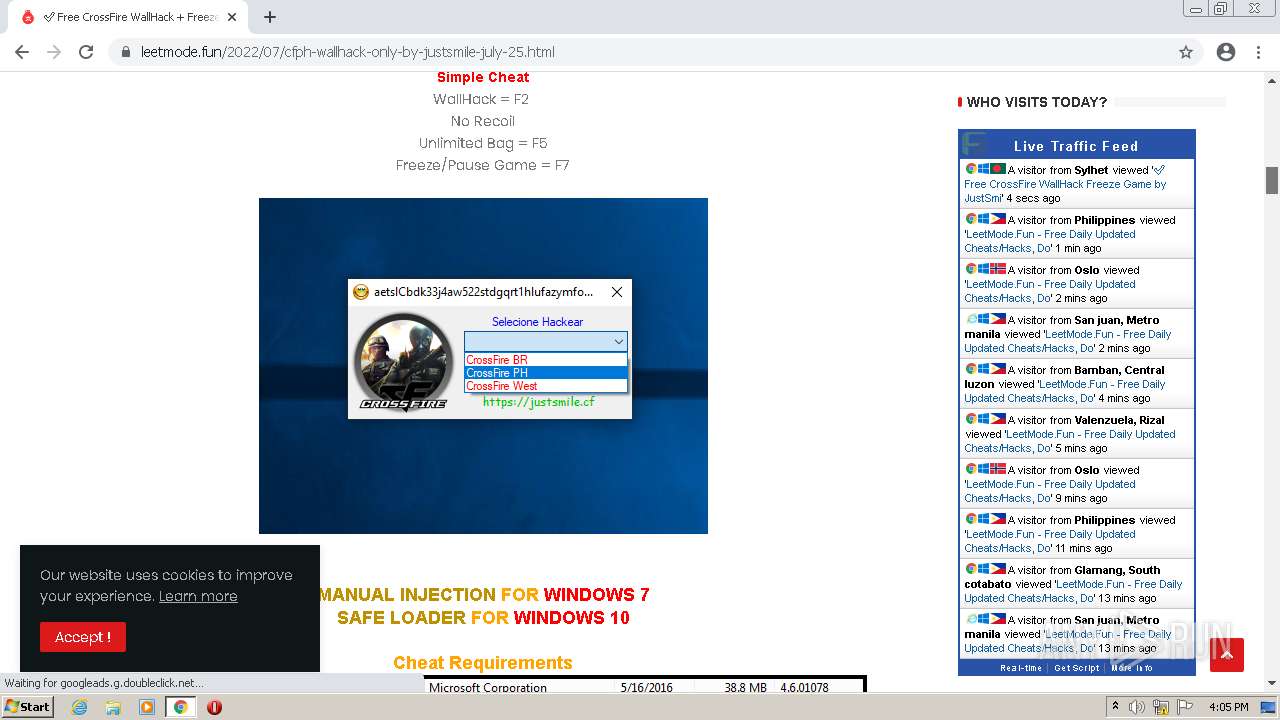
Task: Click the WHO VISITS TODAY? heading
Action: [x=1036, y=102]
